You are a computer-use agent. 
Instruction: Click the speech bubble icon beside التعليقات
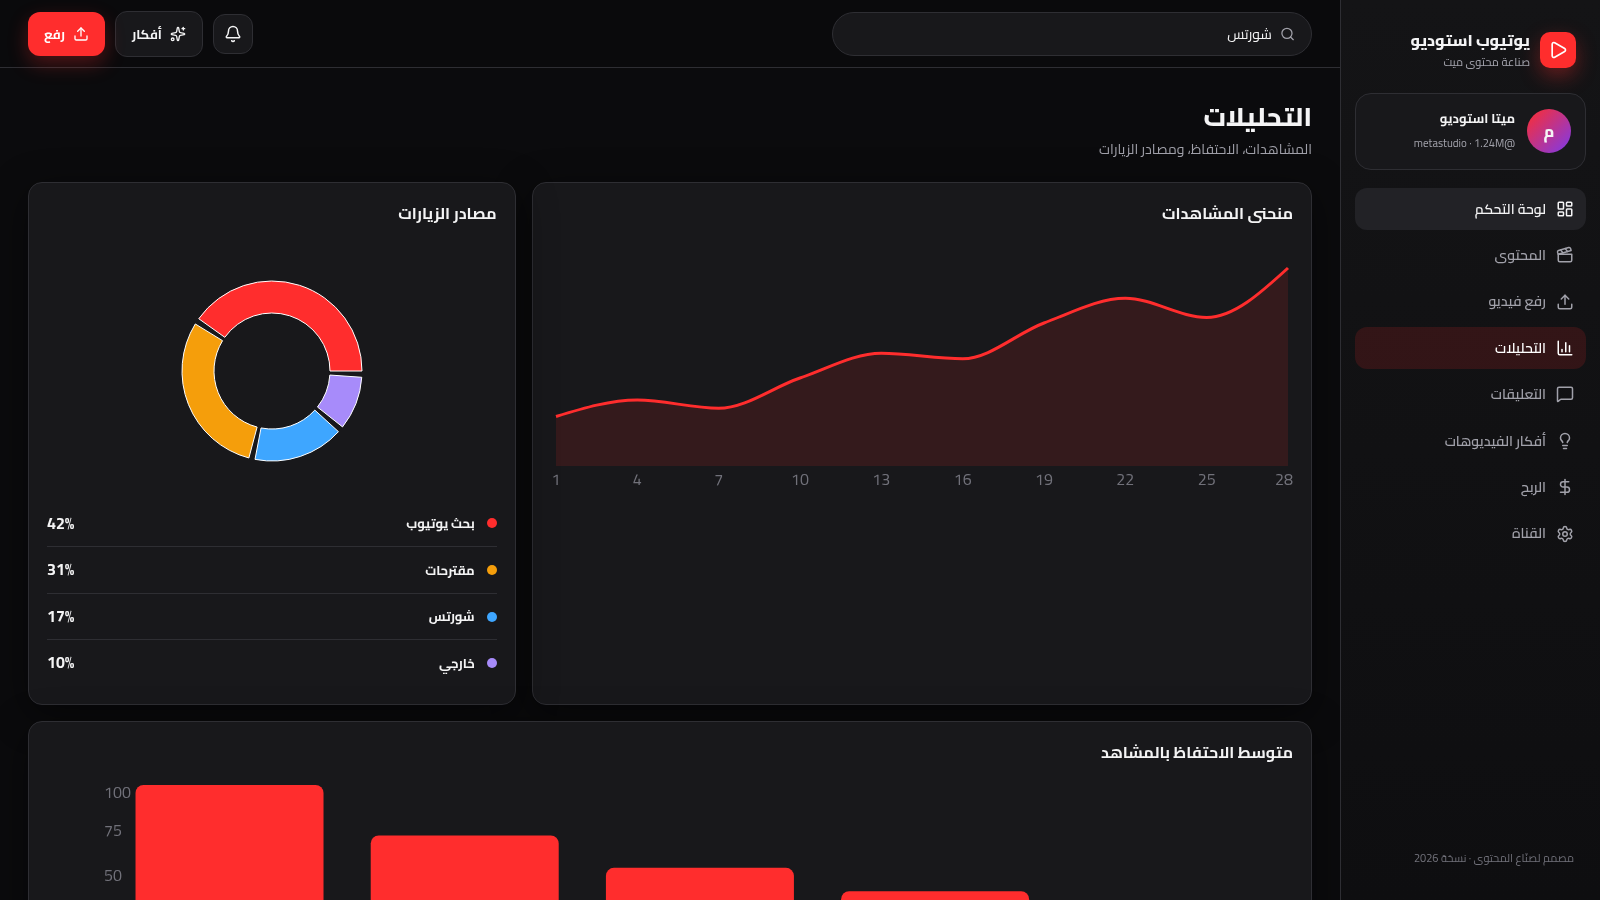[1565, 394]
